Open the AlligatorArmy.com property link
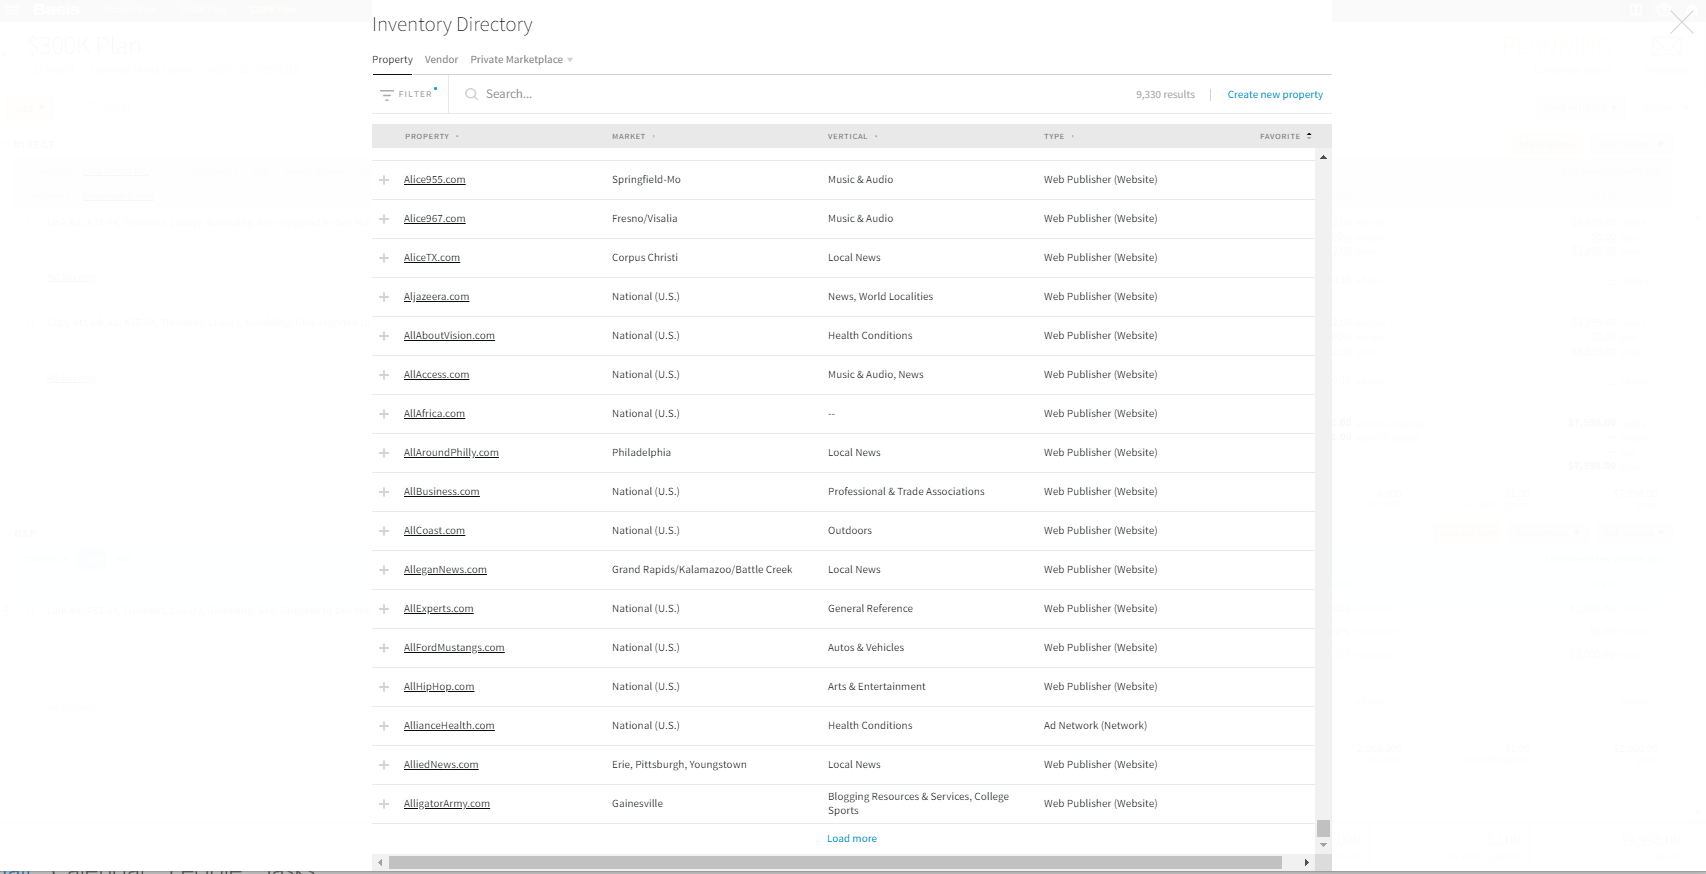This screenshot has height=874, width=1706. click(447, 804)
